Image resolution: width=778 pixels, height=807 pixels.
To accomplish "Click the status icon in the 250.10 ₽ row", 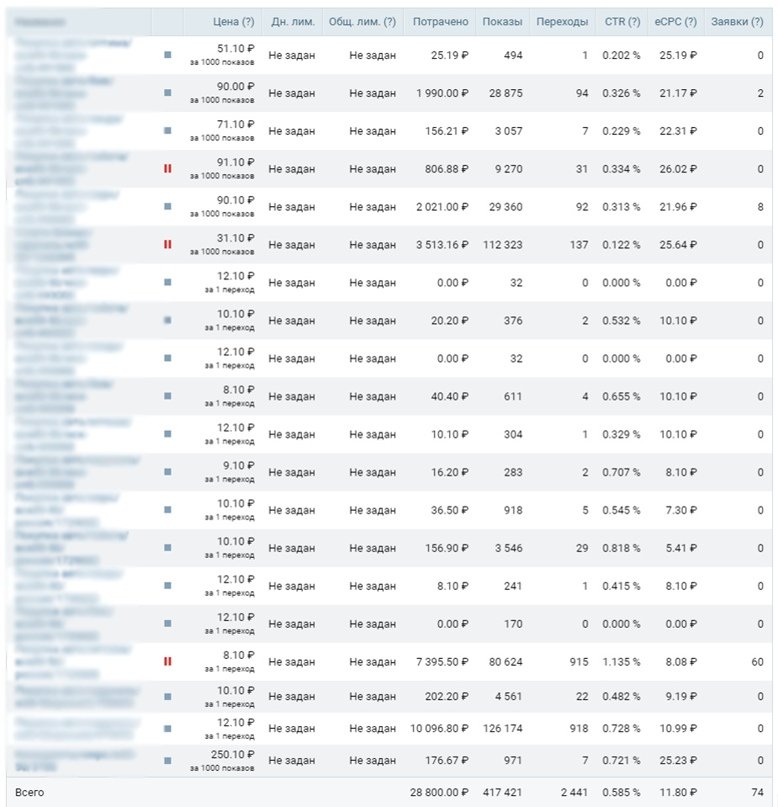I will coord(167,735).
